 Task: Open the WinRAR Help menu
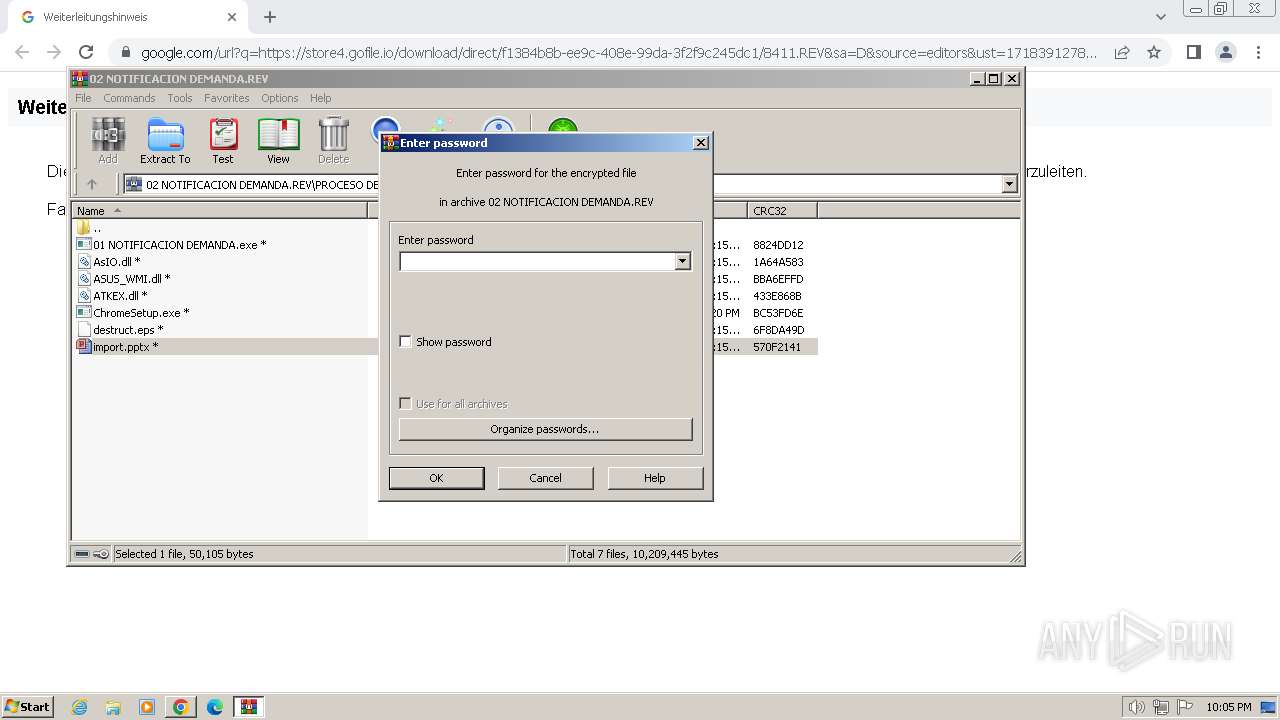pos(320,98)
